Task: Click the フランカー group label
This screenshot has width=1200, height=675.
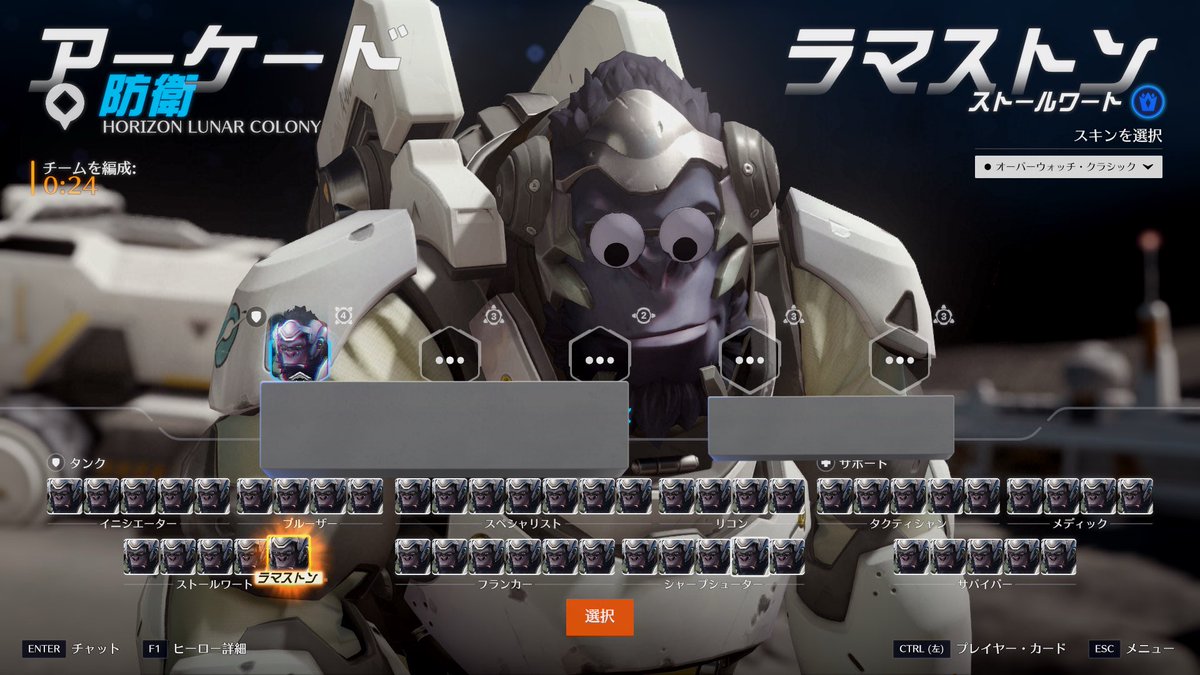Action: (505, 583)
